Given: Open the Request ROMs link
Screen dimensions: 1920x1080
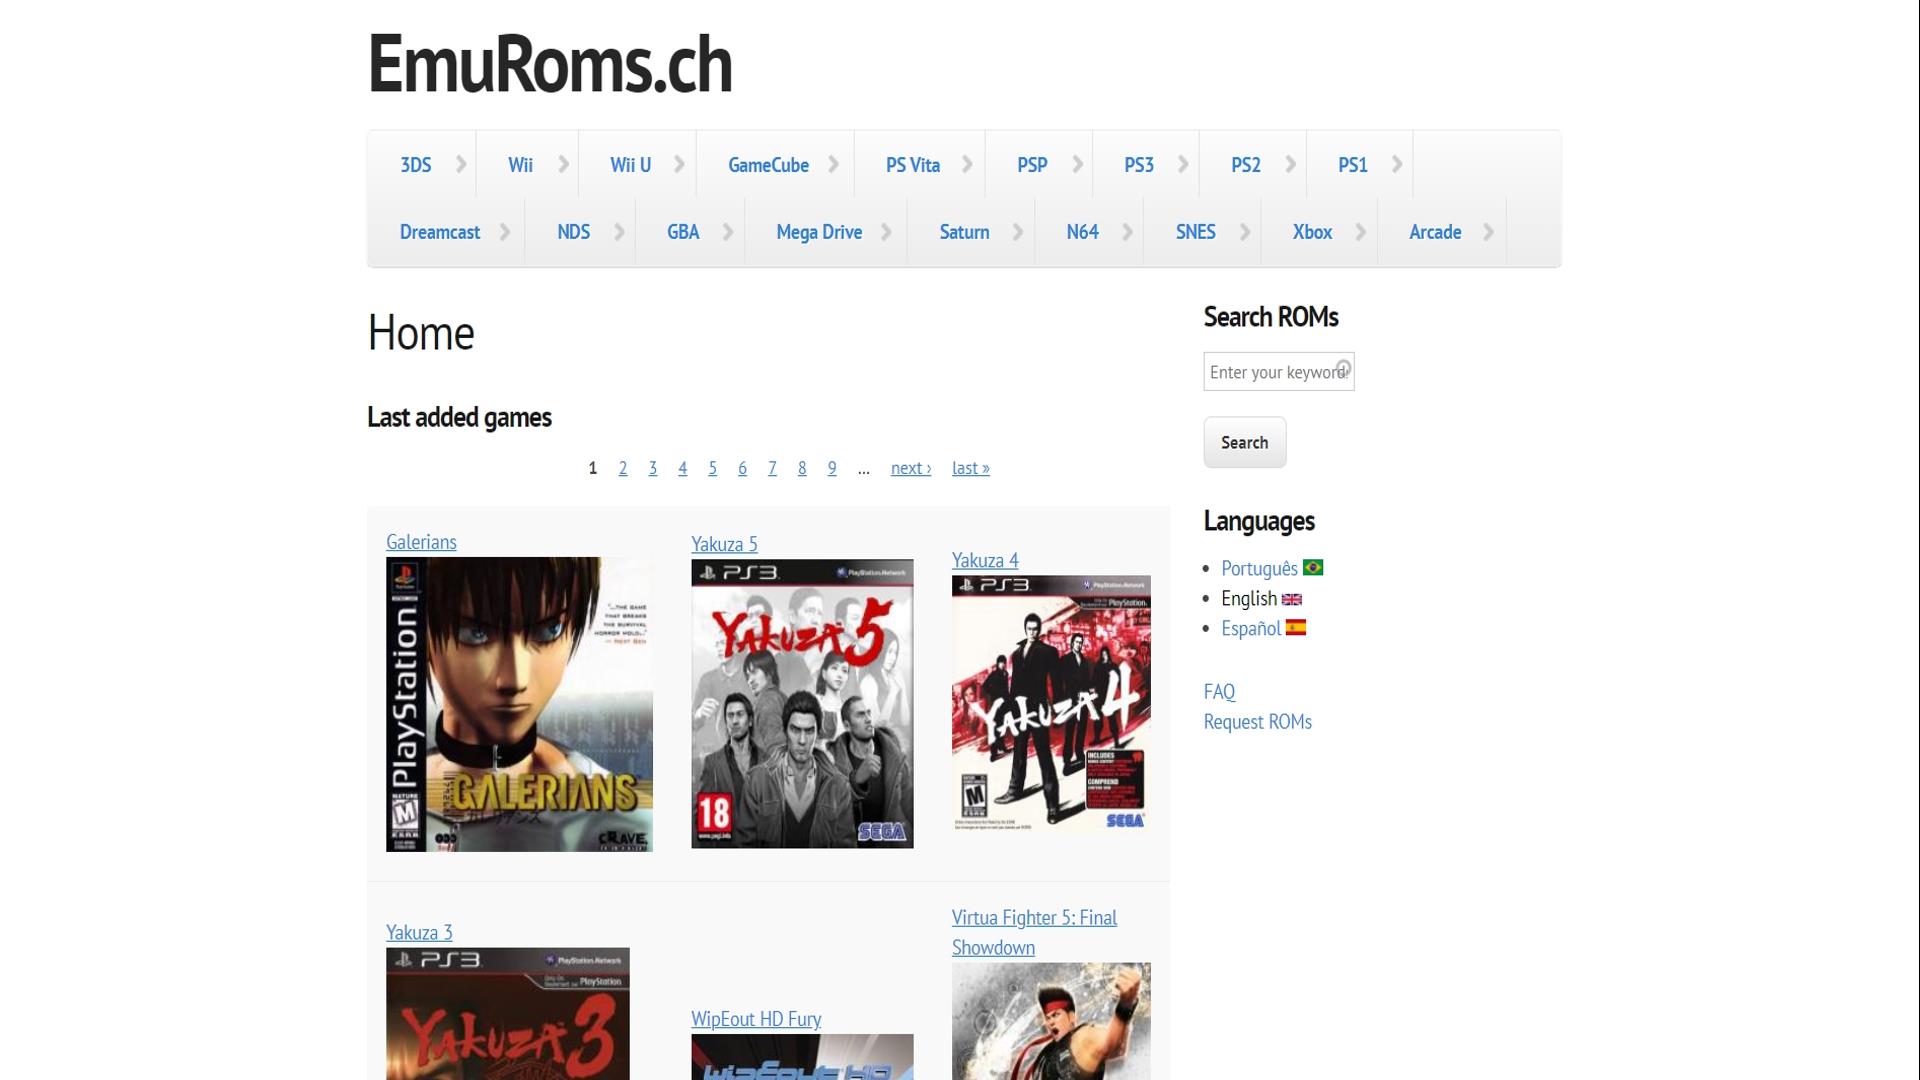Looking at the screenshot, I should (x=1257, y=721).
